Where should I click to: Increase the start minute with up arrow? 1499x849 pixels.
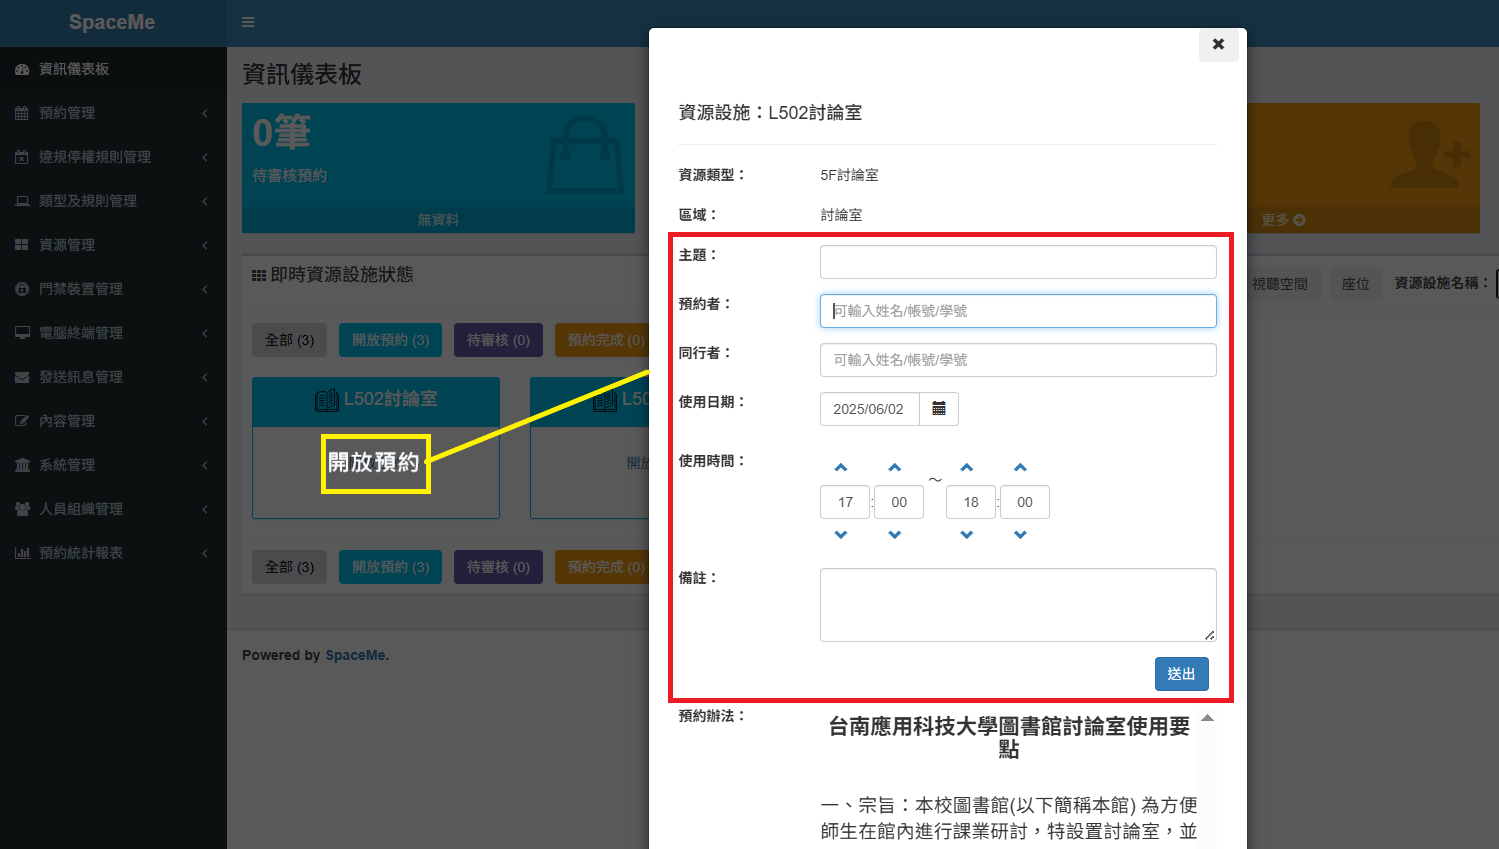point(895,468)
